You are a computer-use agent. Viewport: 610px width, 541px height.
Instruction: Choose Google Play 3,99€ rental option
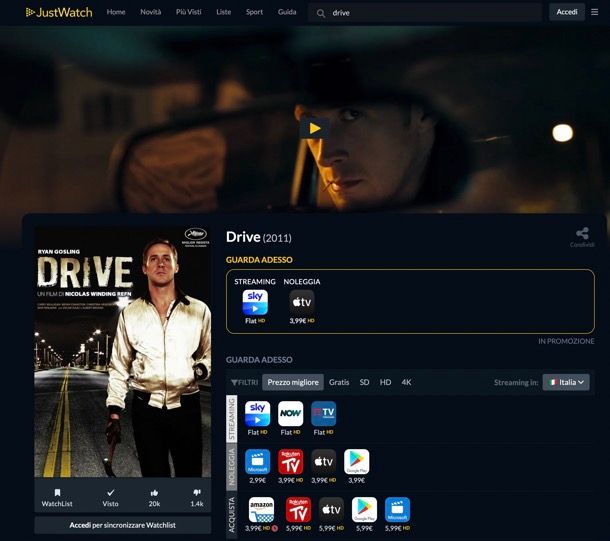(x=357, y=462)
